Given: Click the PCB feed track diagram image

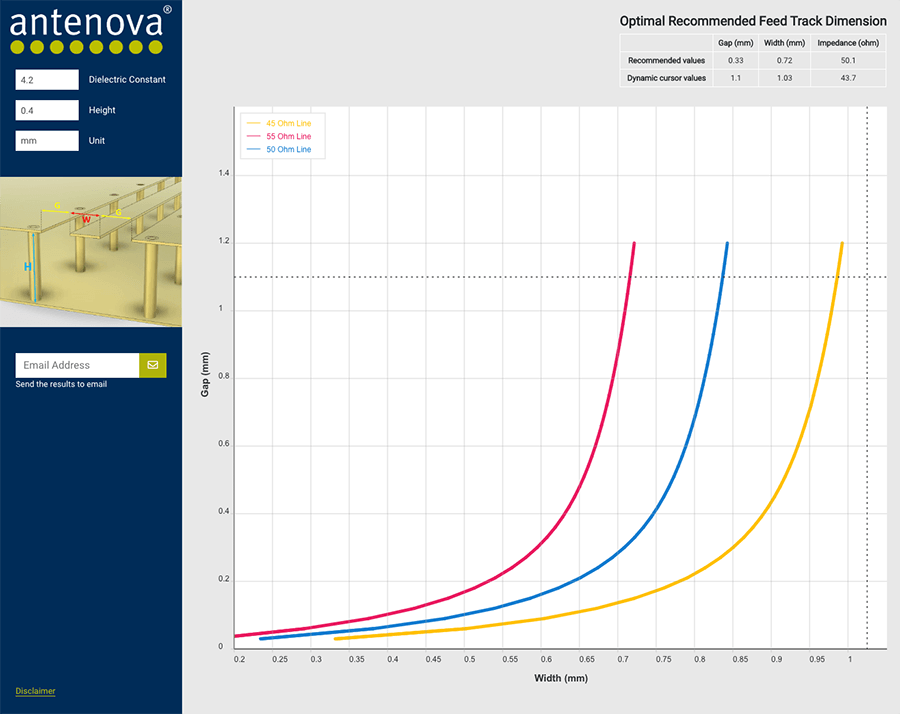Looking at the screenshot, I should (91, 252).
